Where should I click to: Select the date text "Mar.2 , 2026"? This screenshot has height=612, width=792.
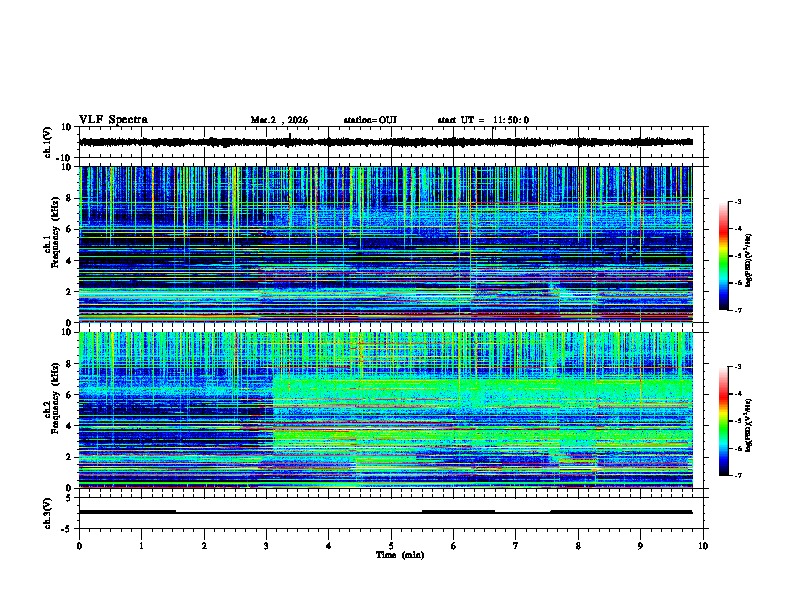tap(279, 120)
